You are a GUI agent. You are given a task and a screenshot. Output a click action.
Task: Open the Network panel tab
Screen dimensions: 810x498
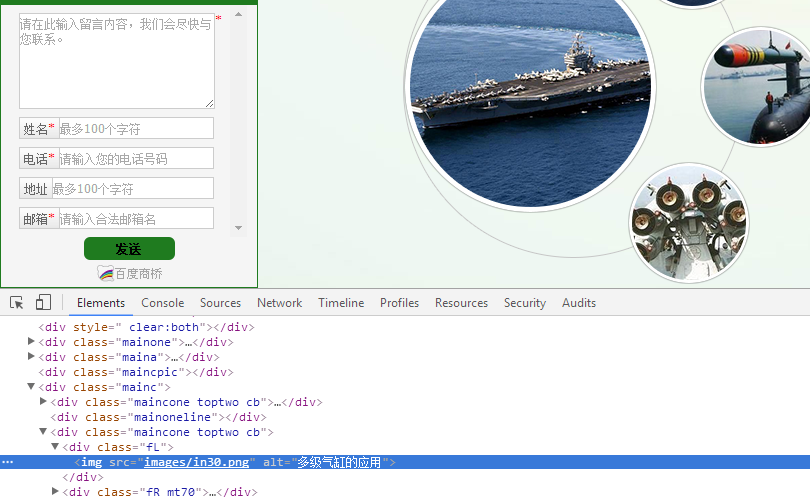tap(279, 303)
